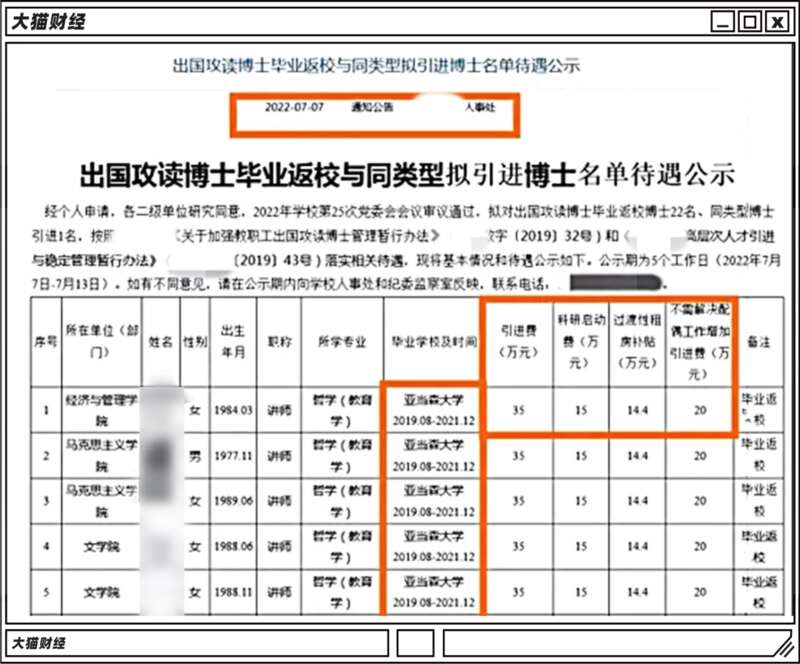Click 马克思主义学院 in row 2
800x664 pixels.
coord(102,455)
